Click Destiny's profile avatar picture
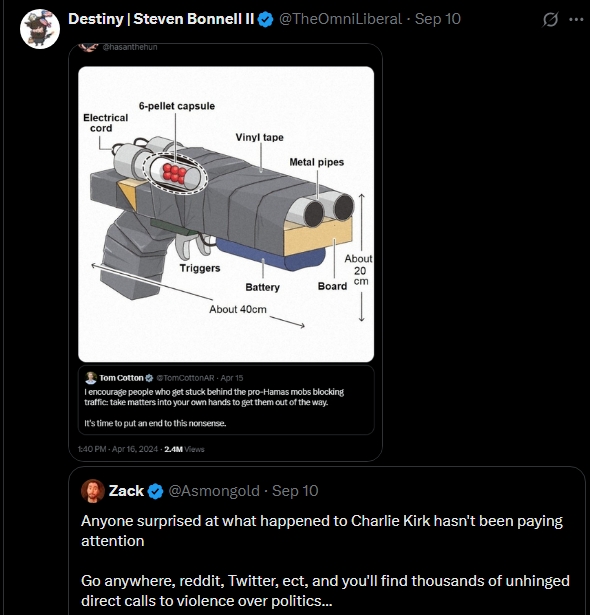The image size is (590, 615). (40, 29)
